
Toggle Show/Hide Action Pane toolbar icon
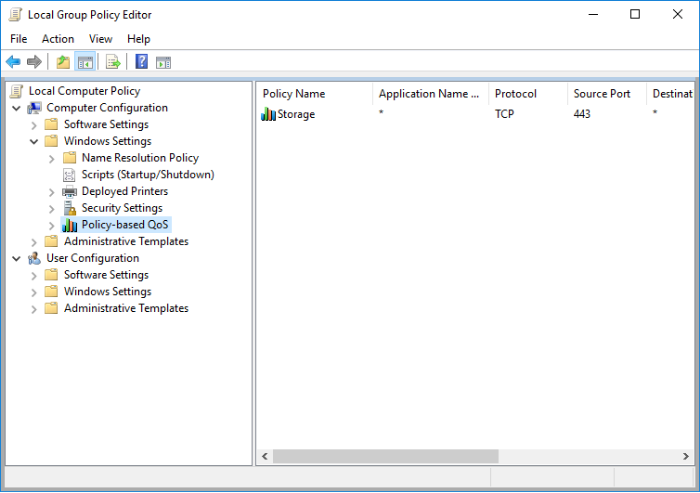[163, 62]
